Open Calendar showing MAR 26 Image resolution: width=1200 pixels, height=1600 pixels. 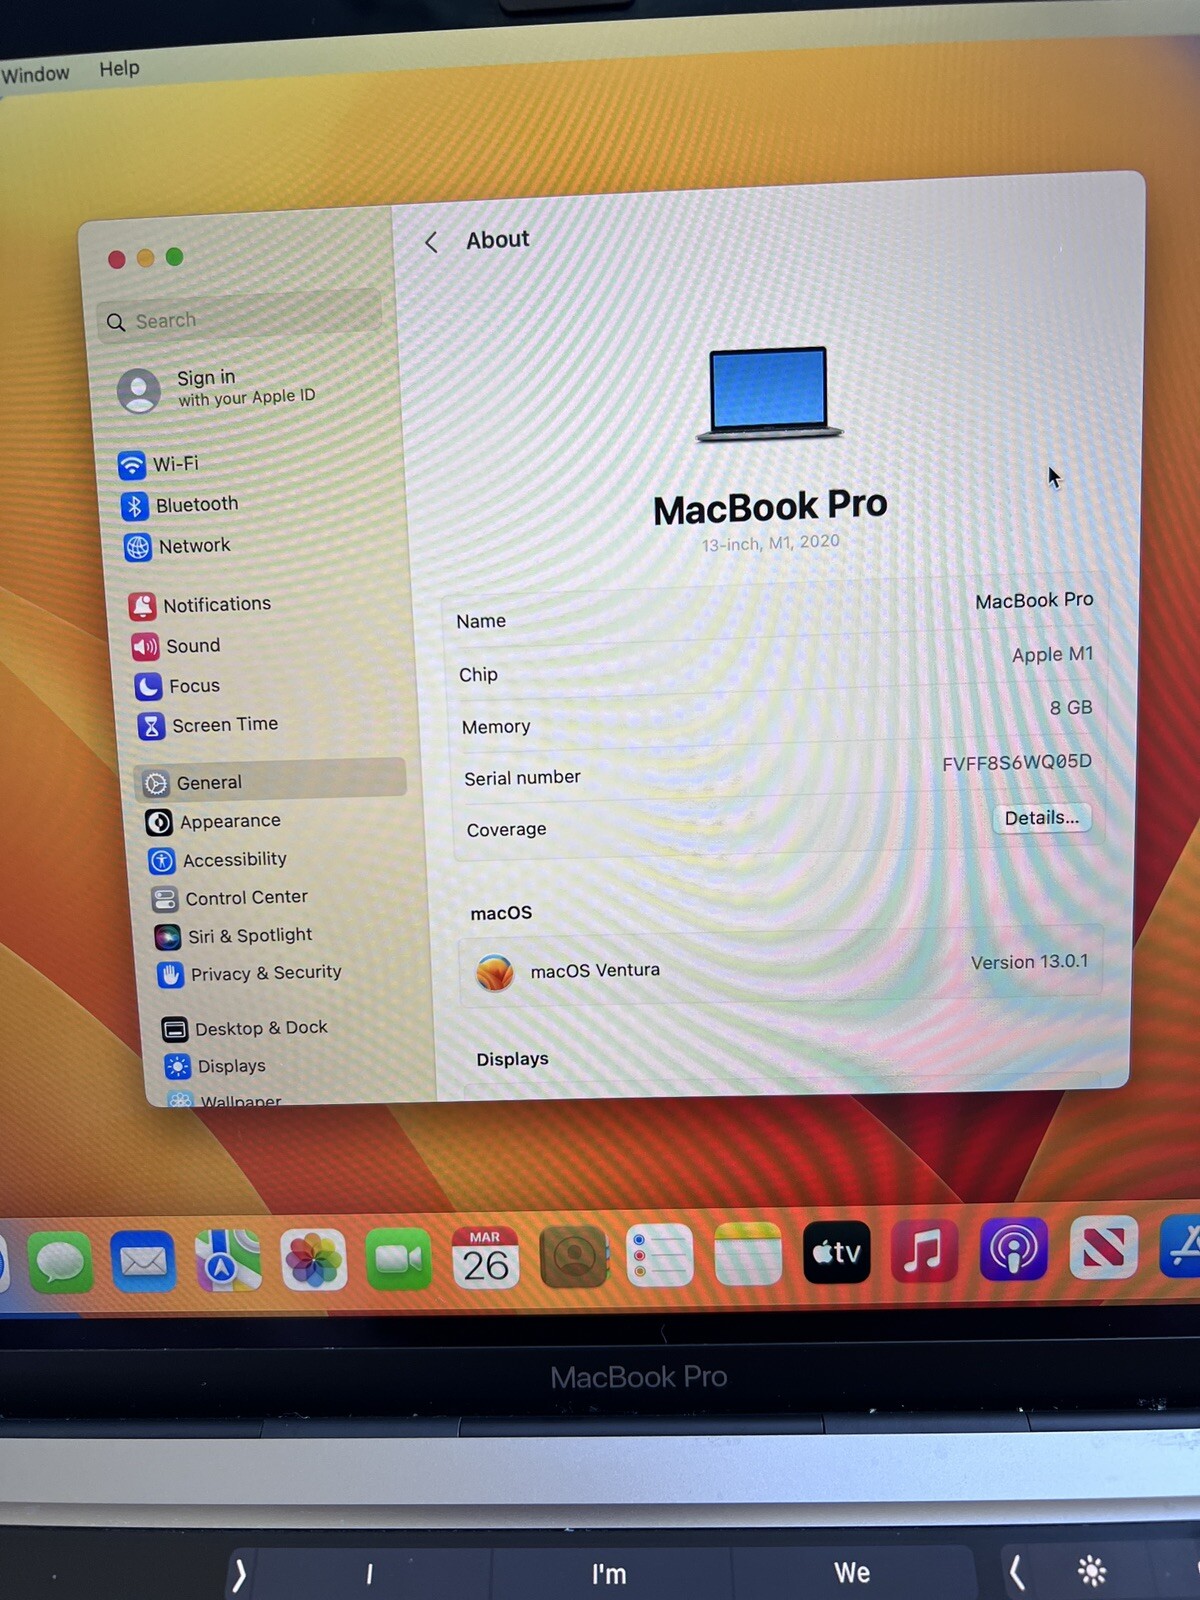(x=485, y=1257)
